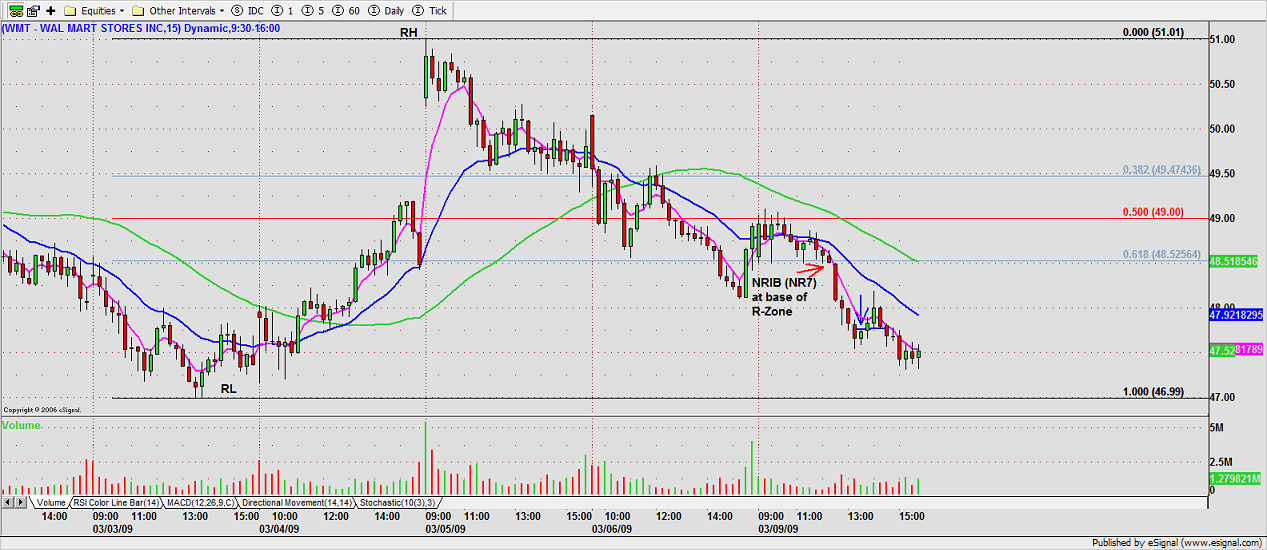The height and width of the screenshot is (550, 1267).
Task: Click the plus crosshair cursor icon
Action: point(51,10)
